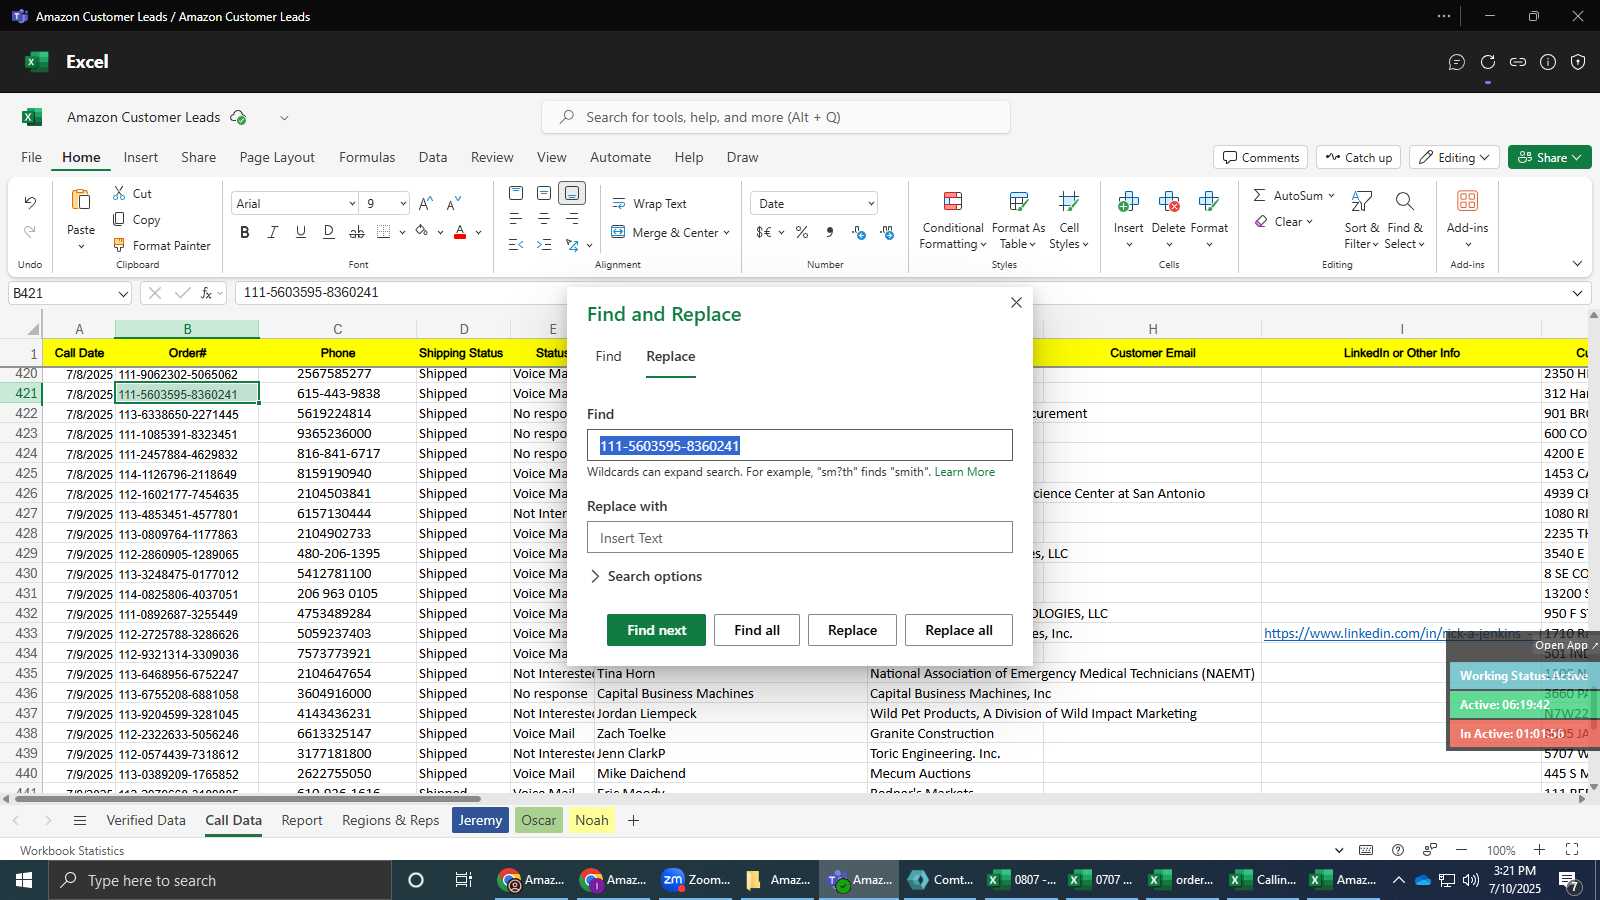Image resolution: width=1600 pixels, height=900 pixels.
Task: Switch to the Find tab in dialog
Action: (608, 356)
